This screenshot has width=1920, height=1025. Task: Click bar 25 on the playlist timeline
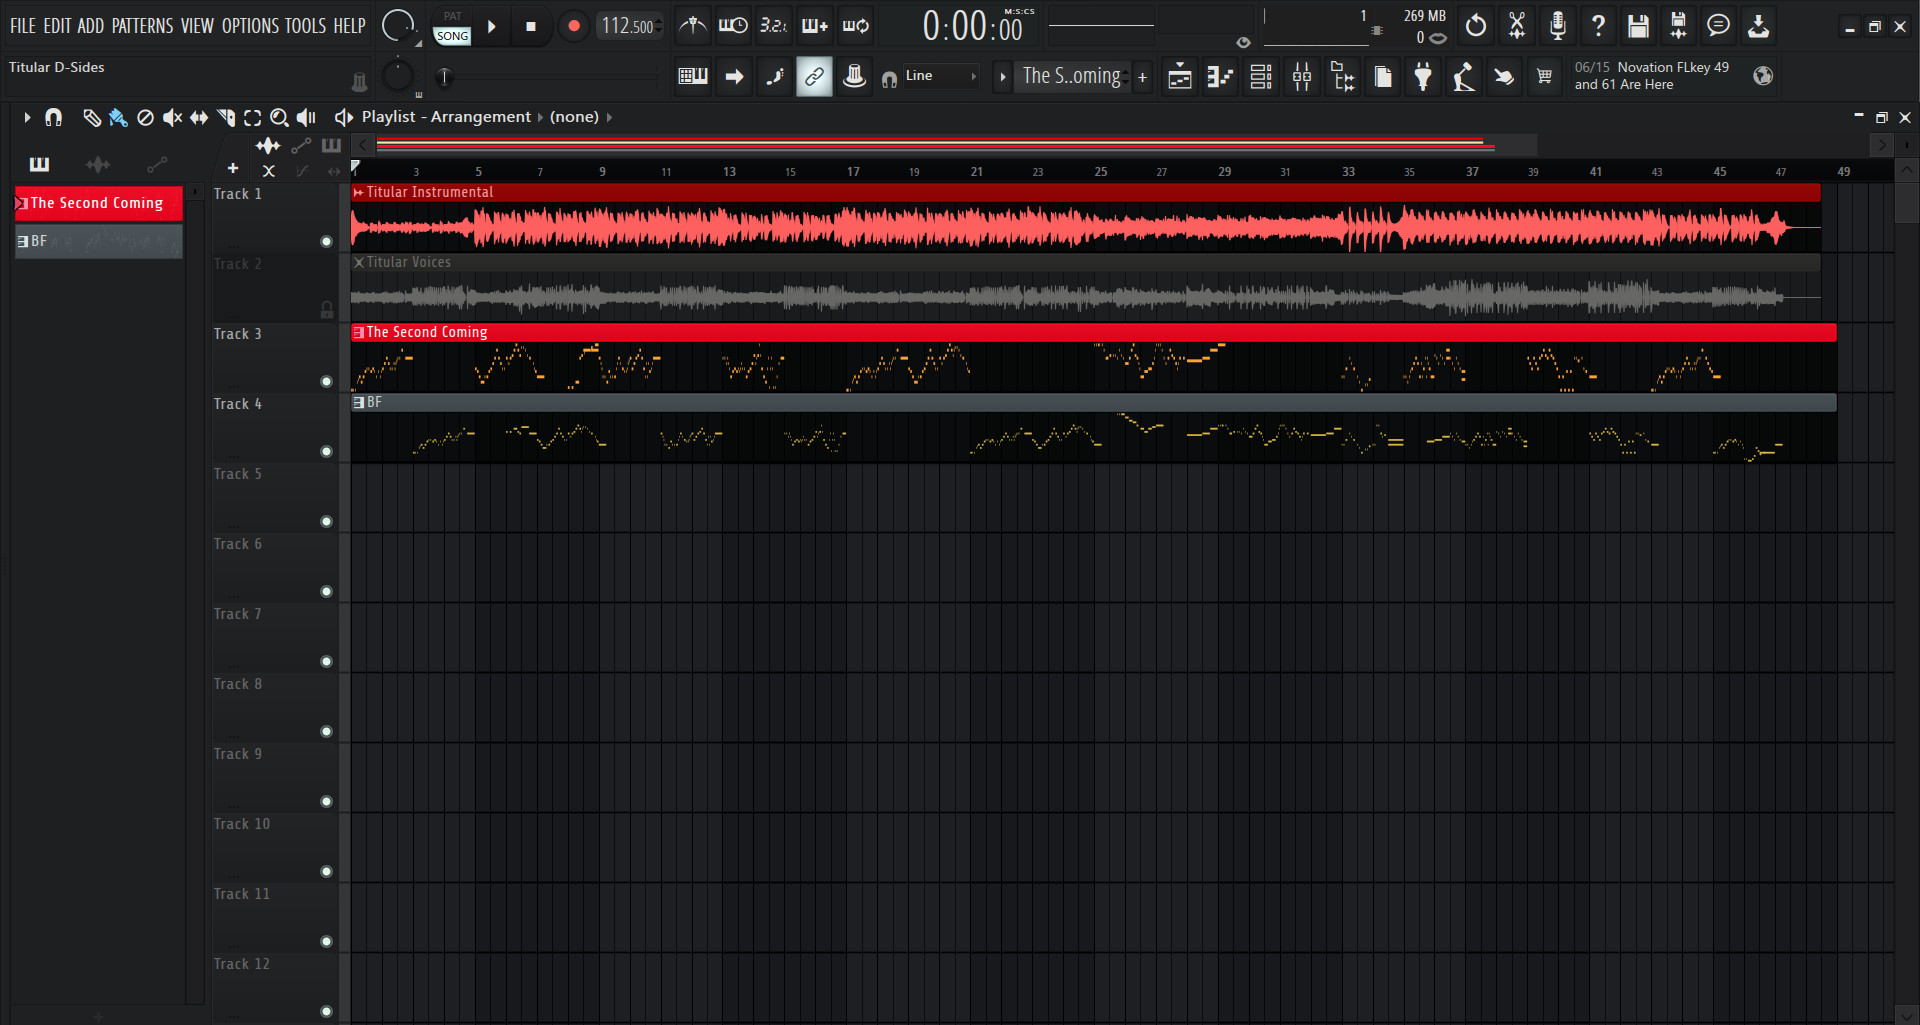coord(1101,171)
